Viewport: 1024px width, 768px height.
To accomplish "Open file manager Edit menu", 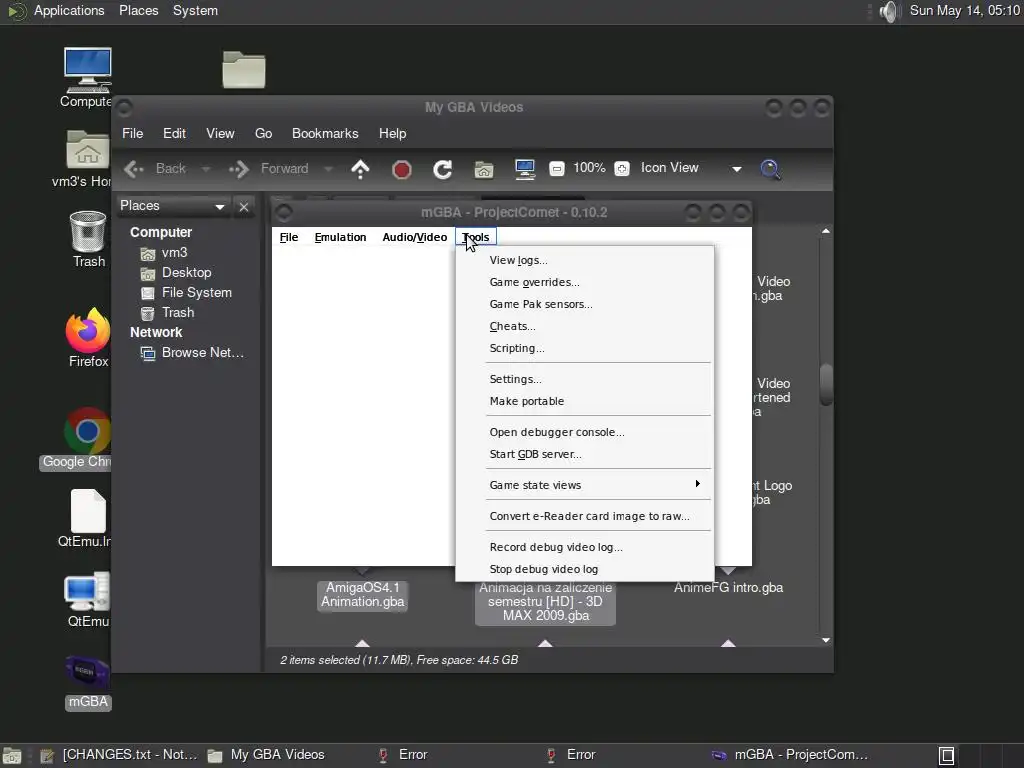I will tap(174, 133).
